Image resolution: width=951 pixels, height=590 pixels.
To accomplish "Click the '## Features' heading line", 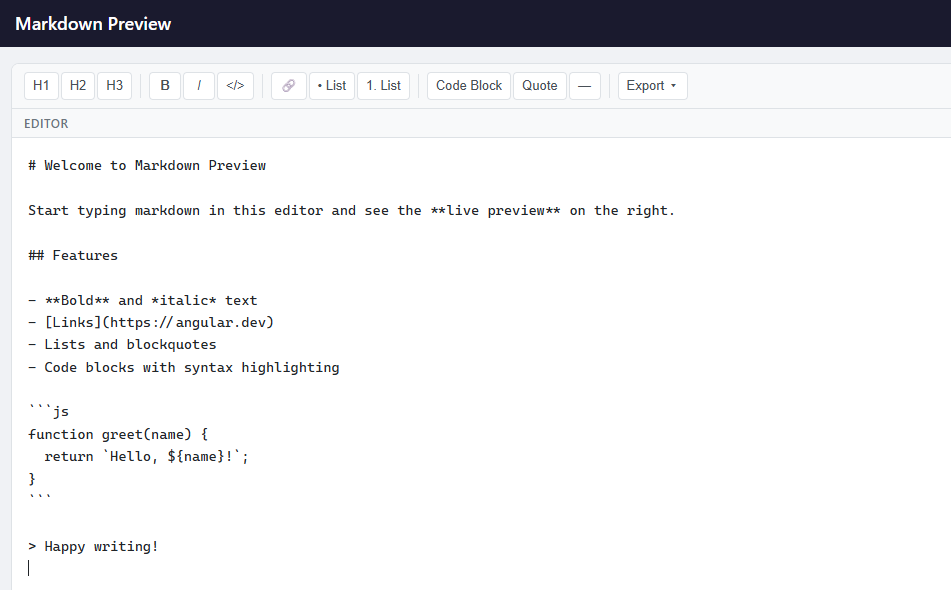I will point(73,255).
